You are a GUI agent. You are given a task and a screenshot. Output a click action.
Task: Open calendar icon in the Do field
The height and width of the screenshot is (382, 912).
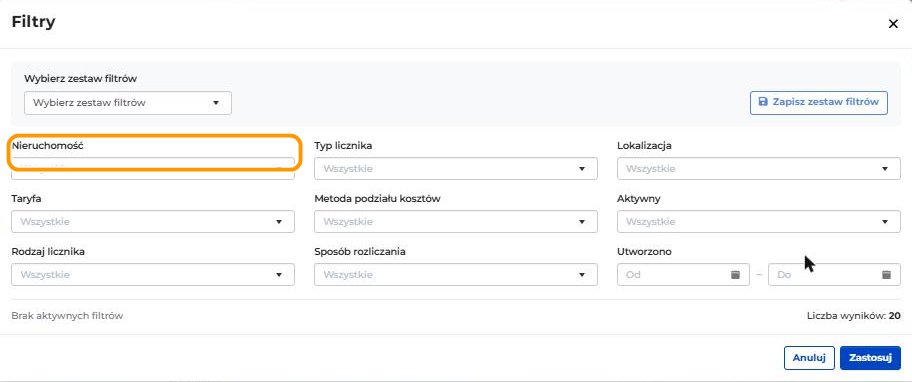click(x=886, y=274)
